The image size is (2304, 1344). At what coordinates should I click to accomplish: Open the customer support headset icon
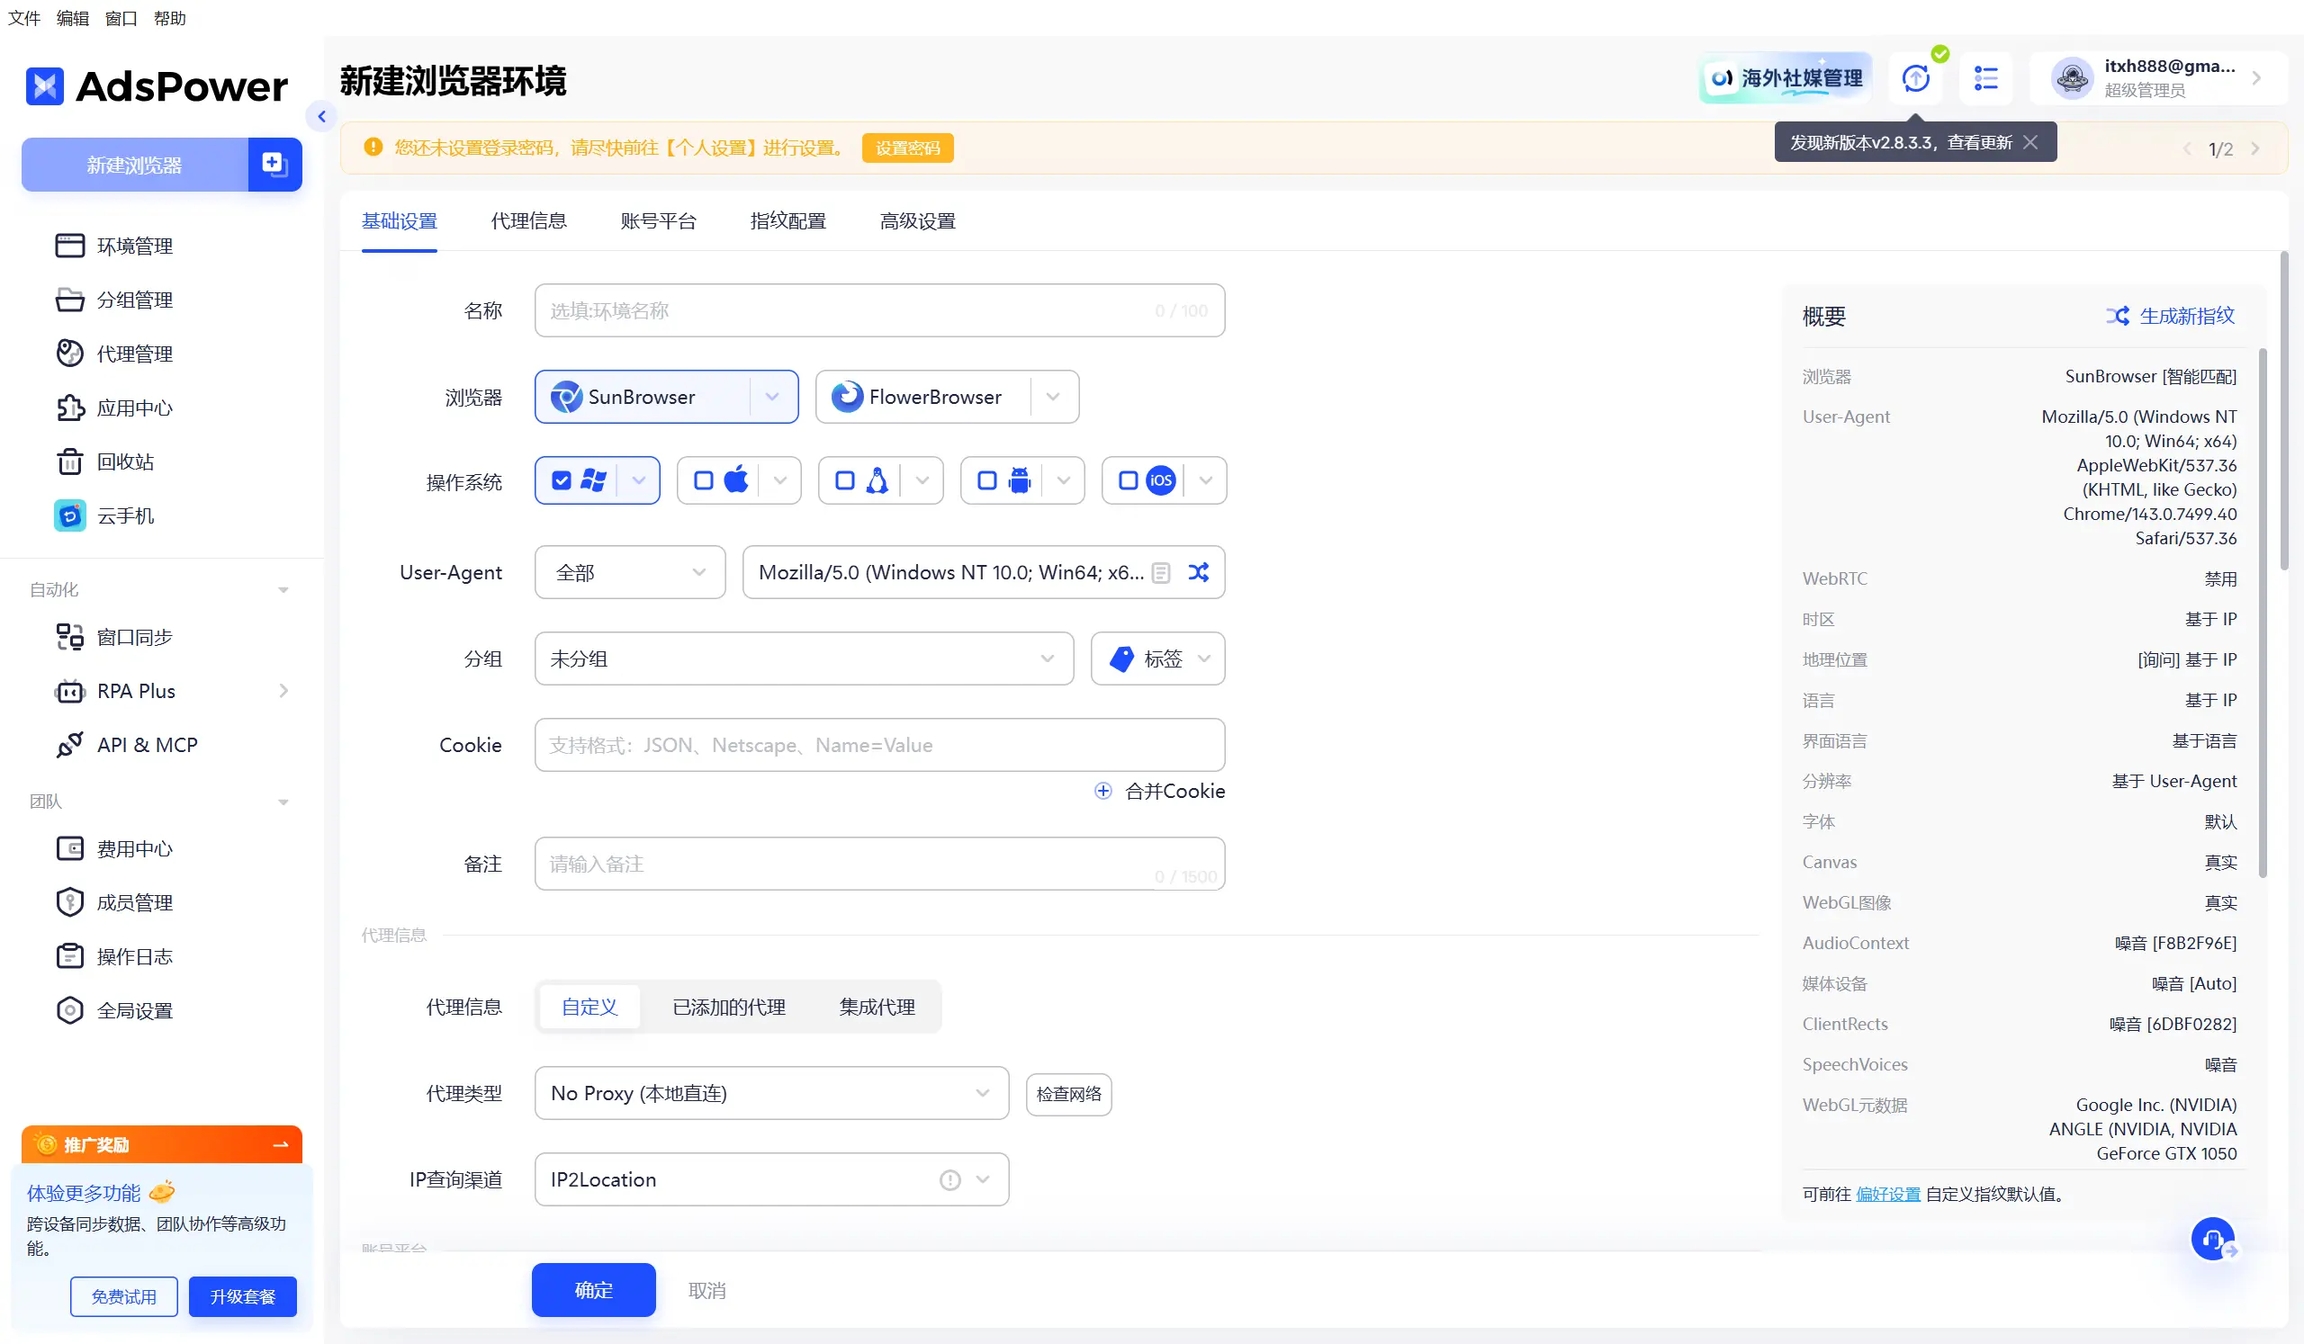click(x=2213, y=1239)
